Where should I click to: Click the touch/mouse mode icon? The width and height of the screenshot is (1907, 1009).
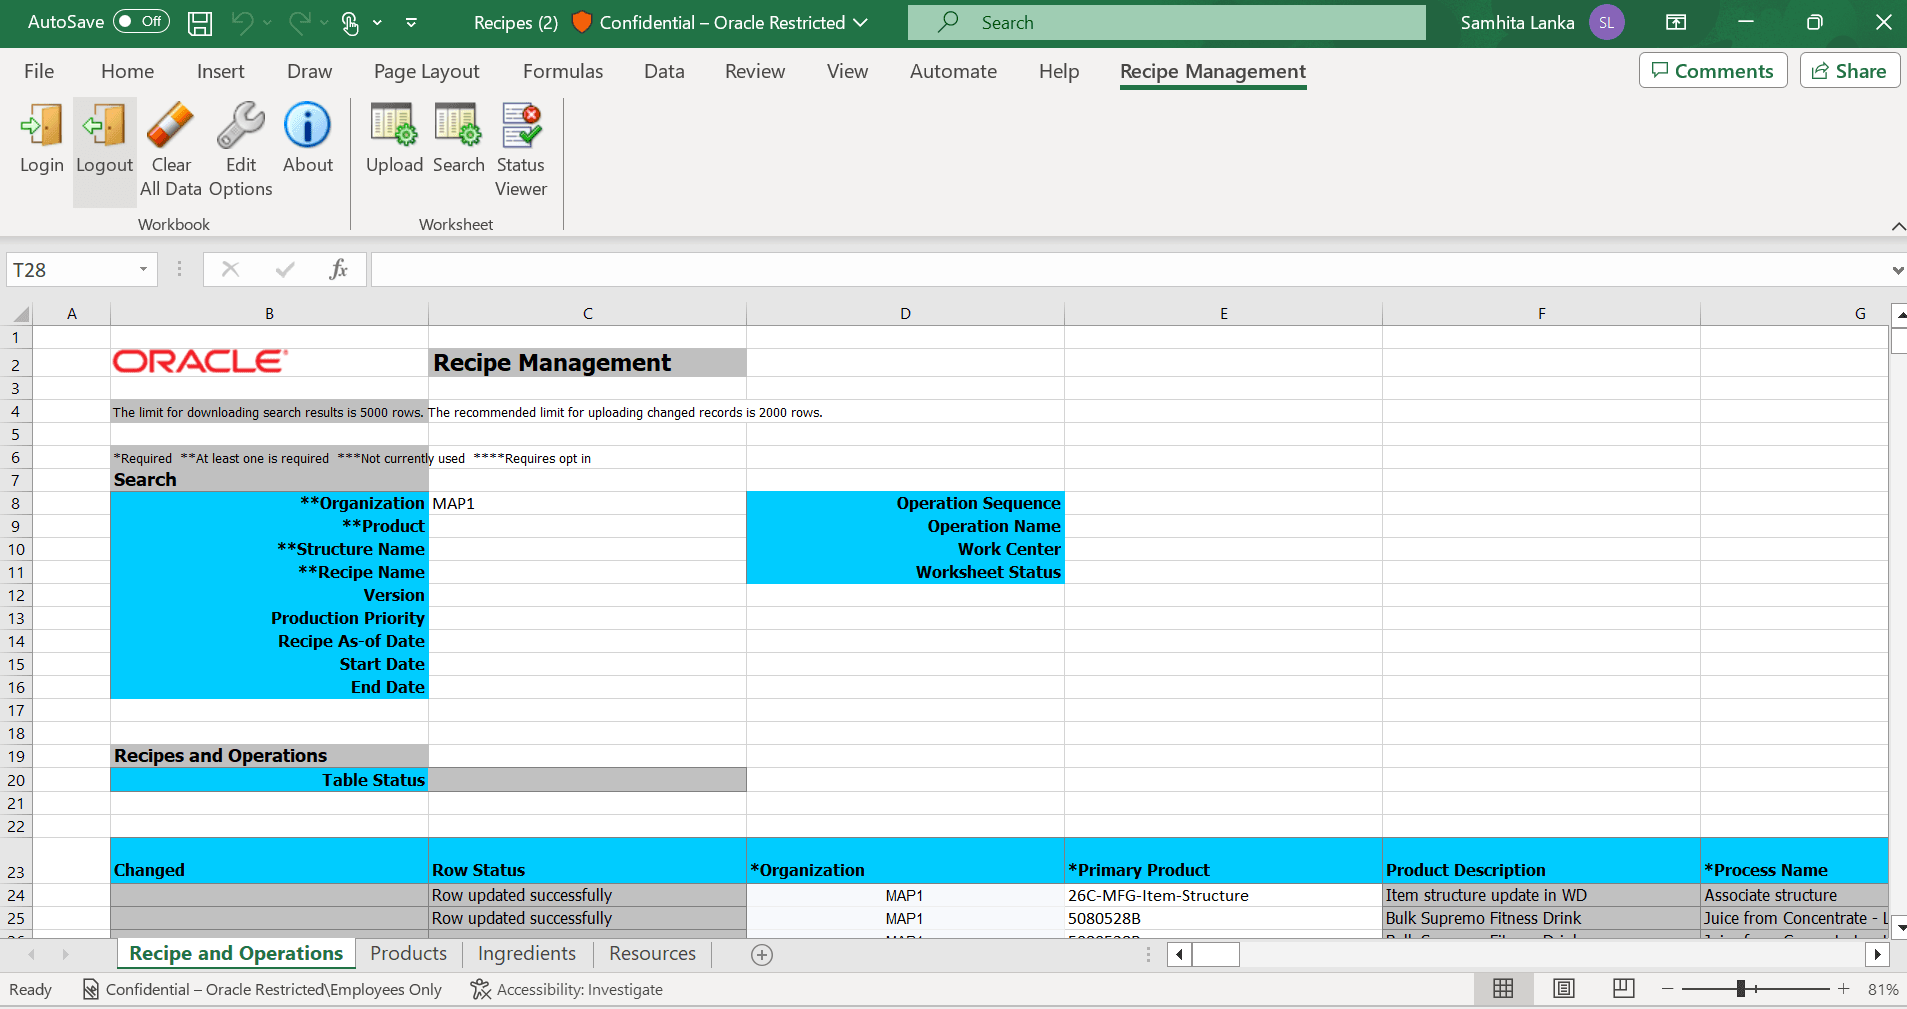point(350,23)
